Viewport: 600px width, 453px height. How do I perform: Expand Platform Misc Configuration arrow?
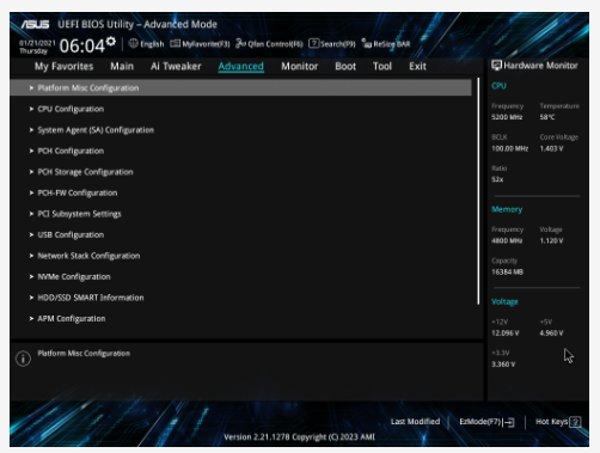tap(31, 88)
